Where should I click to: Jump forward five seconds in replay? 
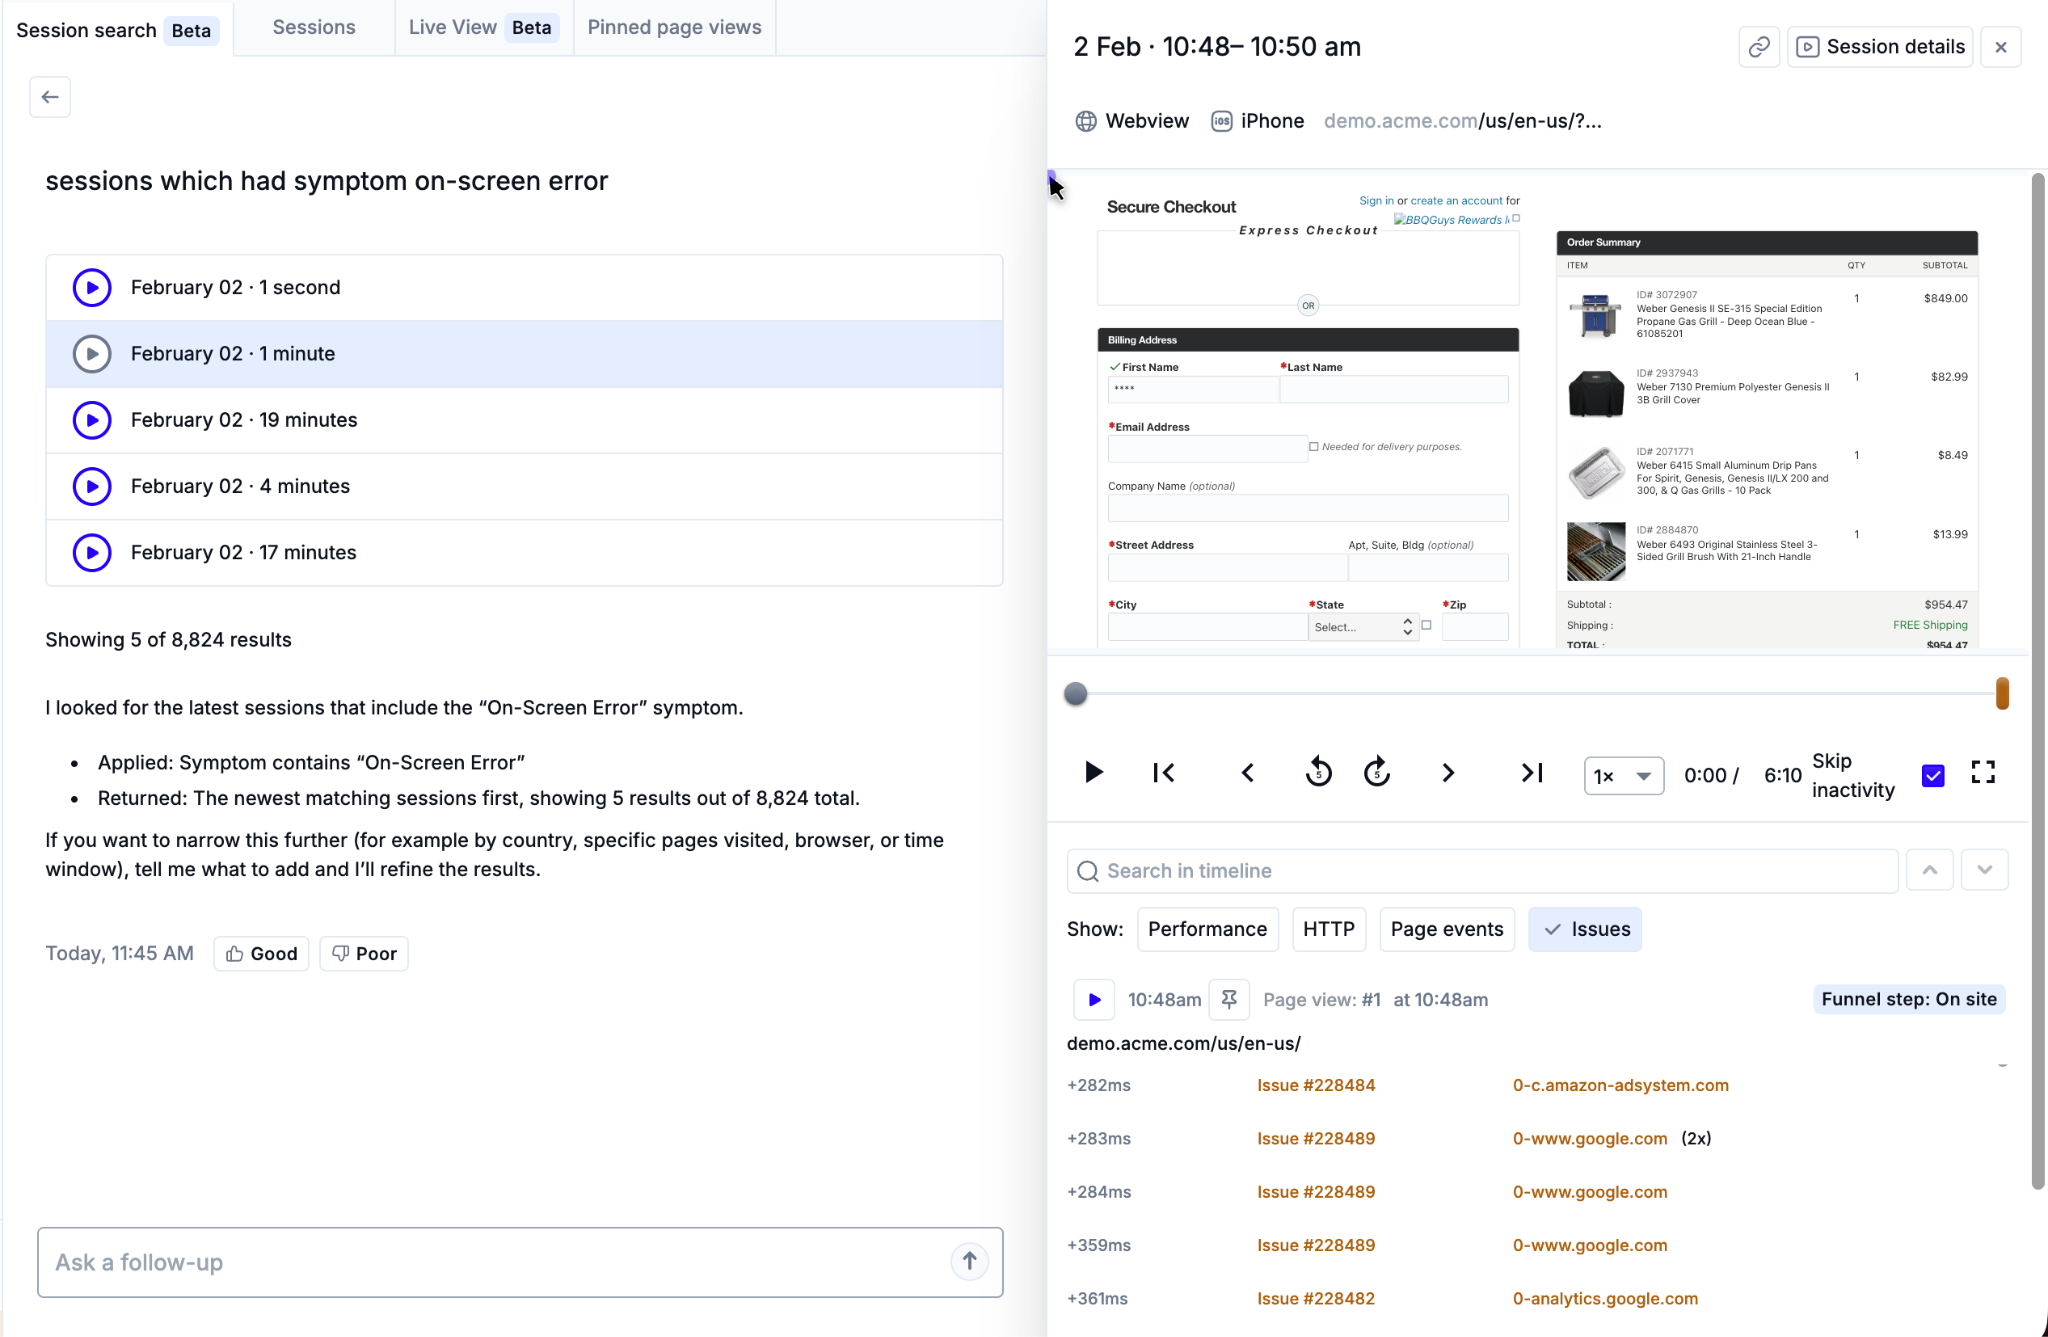pos(1377,773)
